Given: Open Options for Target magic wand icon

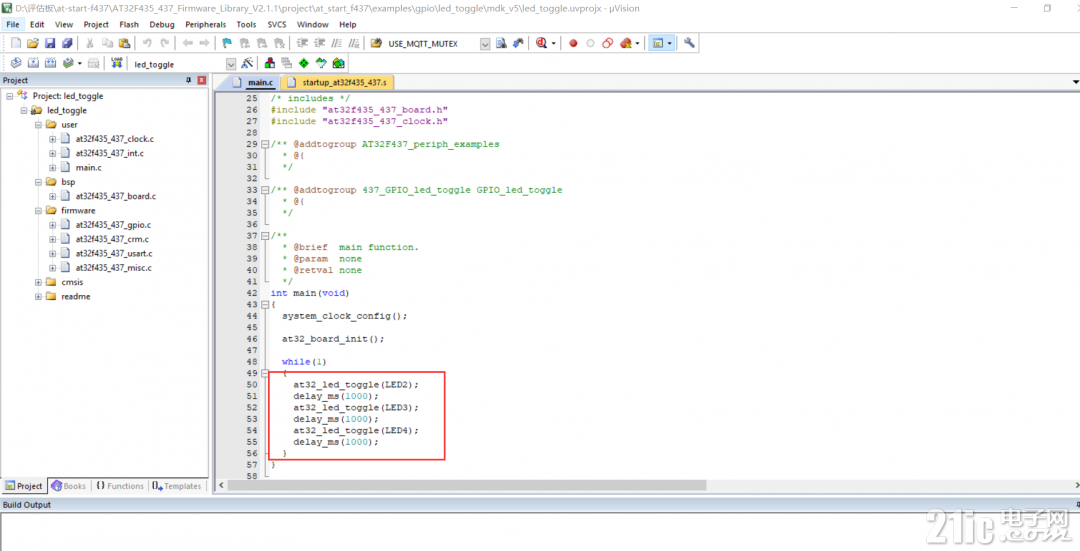Looking at the screenshot, I should click(x=247, y=63).
